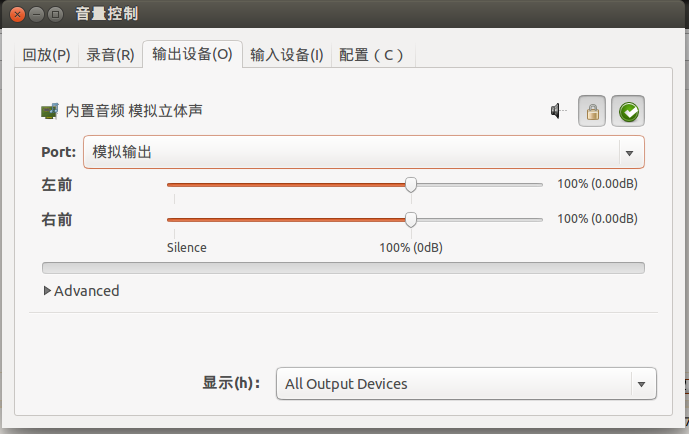Switch to the 回放(P) tab
Image resolution: width=689 pixels, height=434 pixels.
click(47, 55)
